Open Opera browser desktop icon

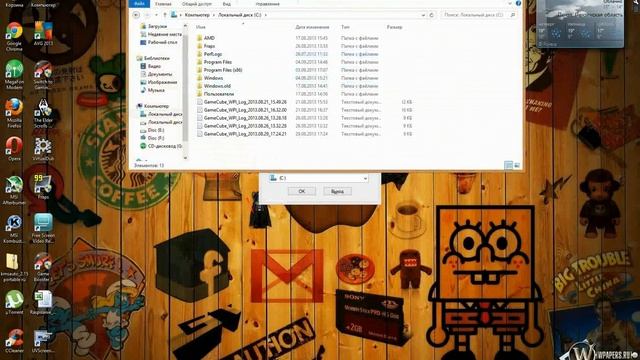coord(14,149)
